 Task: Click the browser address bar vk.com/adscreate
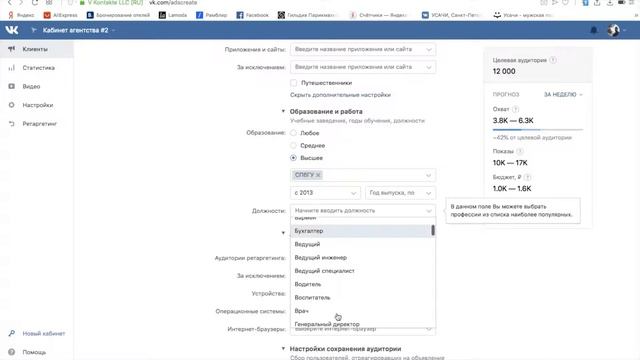[x=173, y=2]
